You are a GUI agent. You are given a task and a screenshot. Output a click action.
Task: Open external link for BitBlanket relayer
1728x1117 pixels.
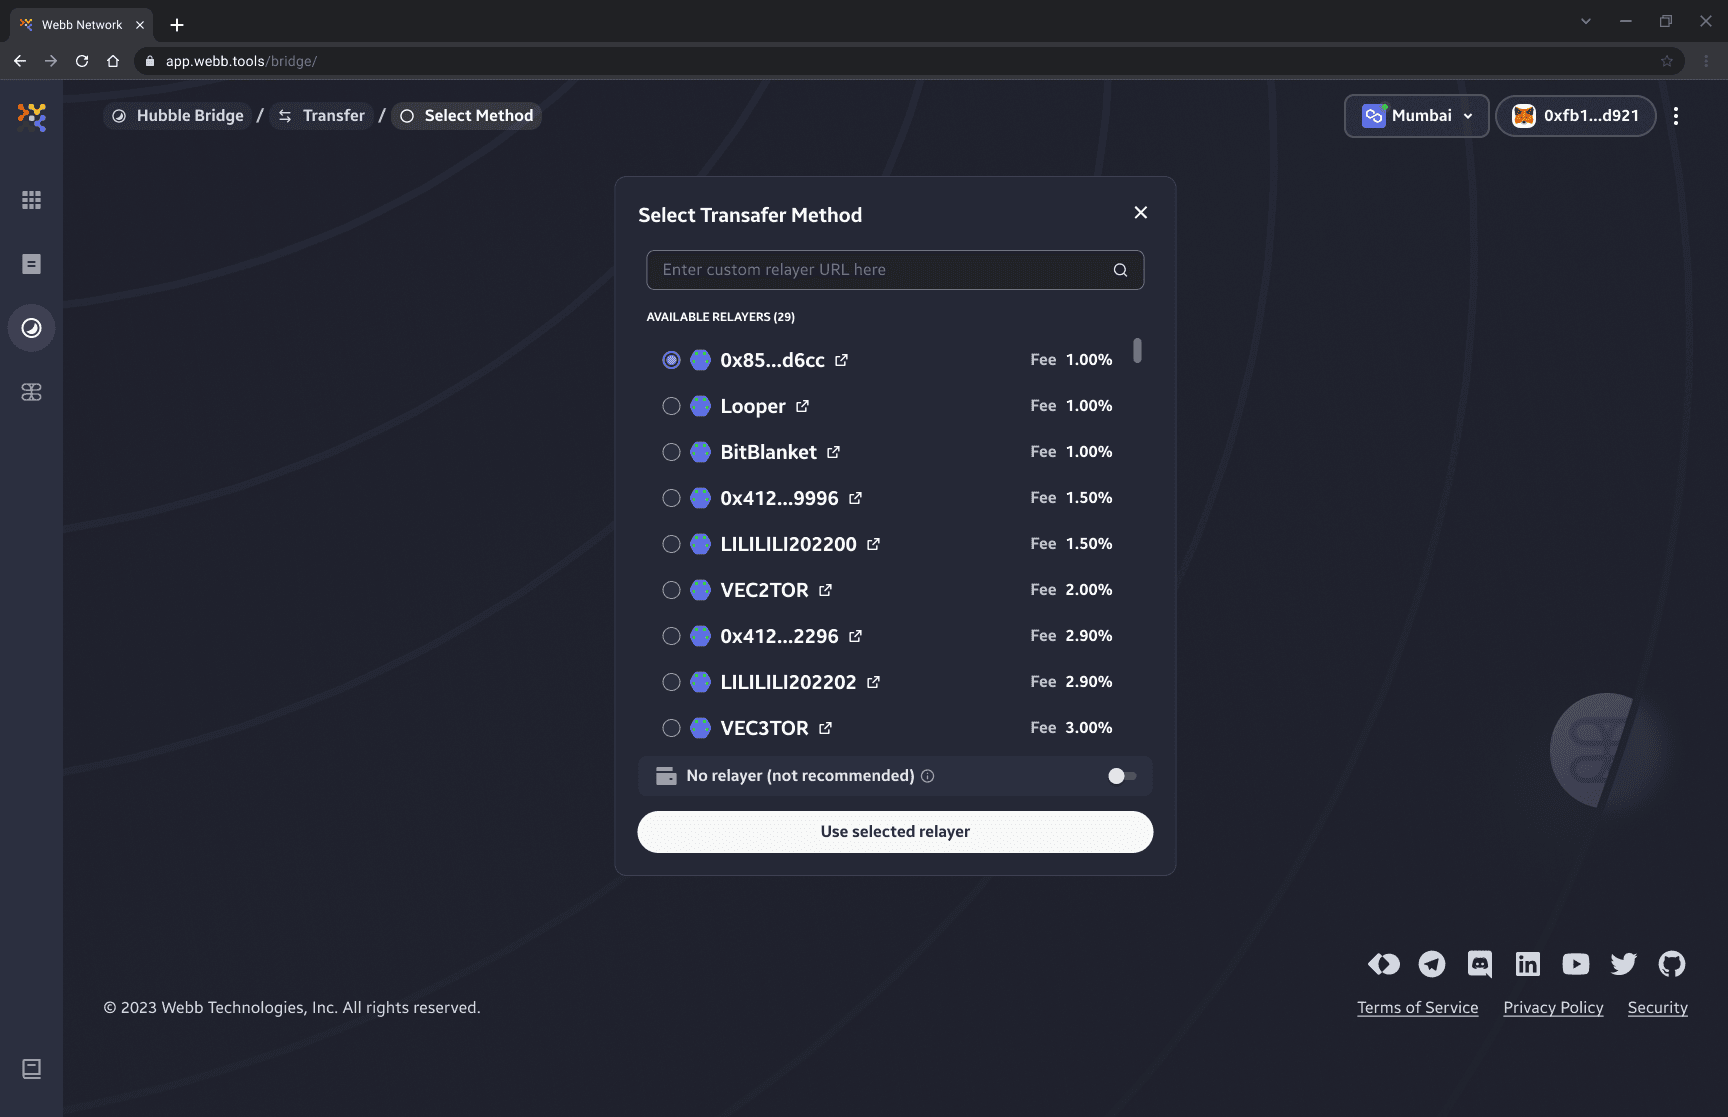click(833, 452)
